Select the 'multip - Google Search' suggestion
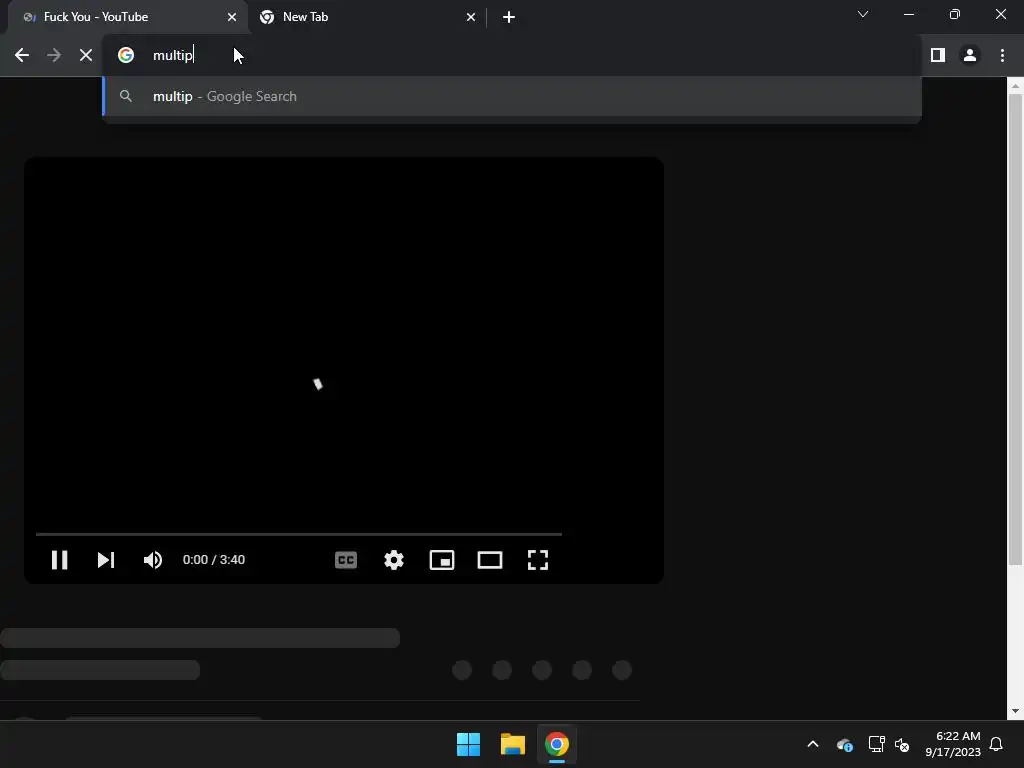The width and height of the screenshot is (1024, 768). point(512,96)
